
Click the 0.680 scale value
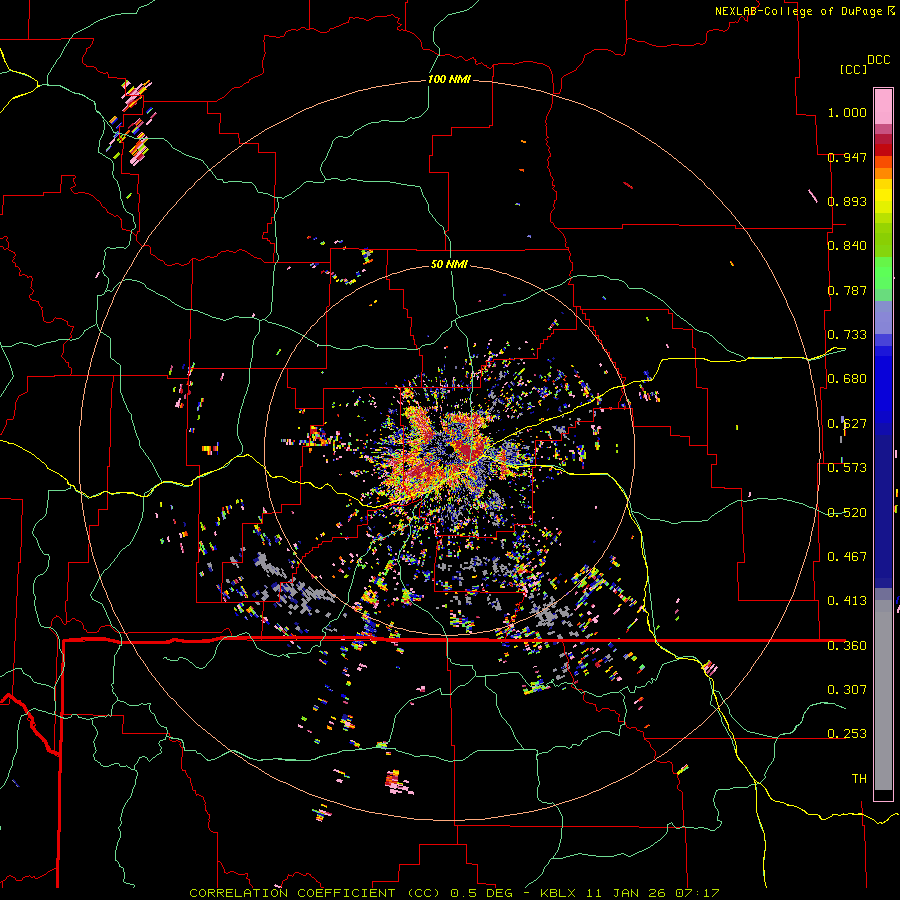[847, 379]
